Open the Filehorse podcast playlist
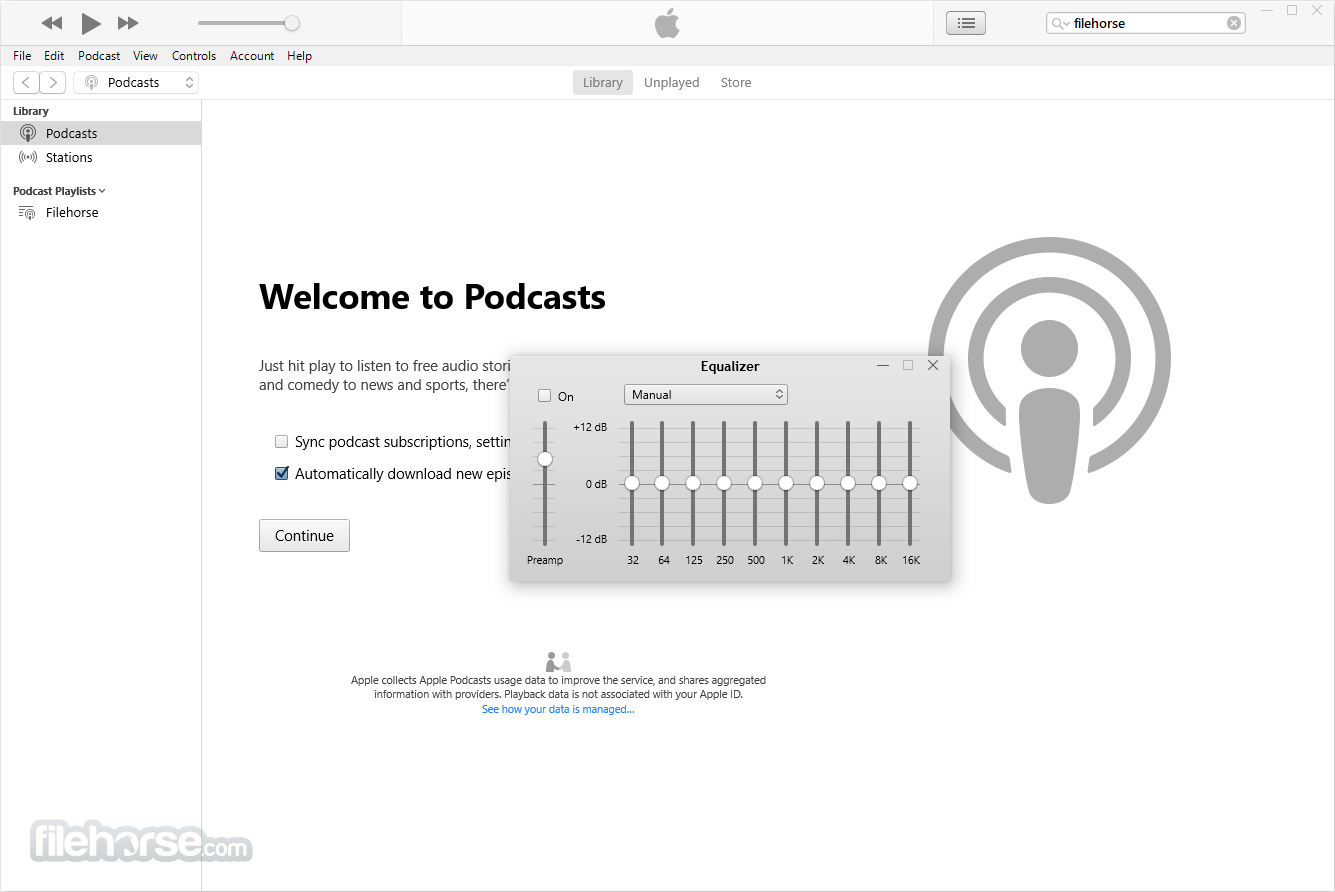This screenshot has height=892, width=1335. [101, 212]
